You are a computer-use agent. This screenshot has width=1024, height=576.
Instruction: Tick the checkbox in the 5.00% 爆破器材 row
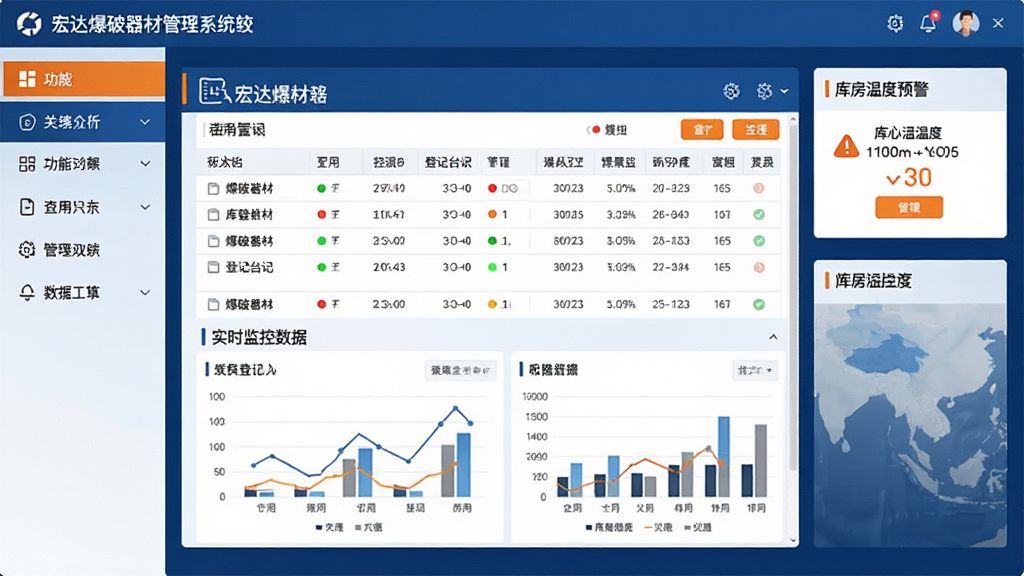coord(213,189)
